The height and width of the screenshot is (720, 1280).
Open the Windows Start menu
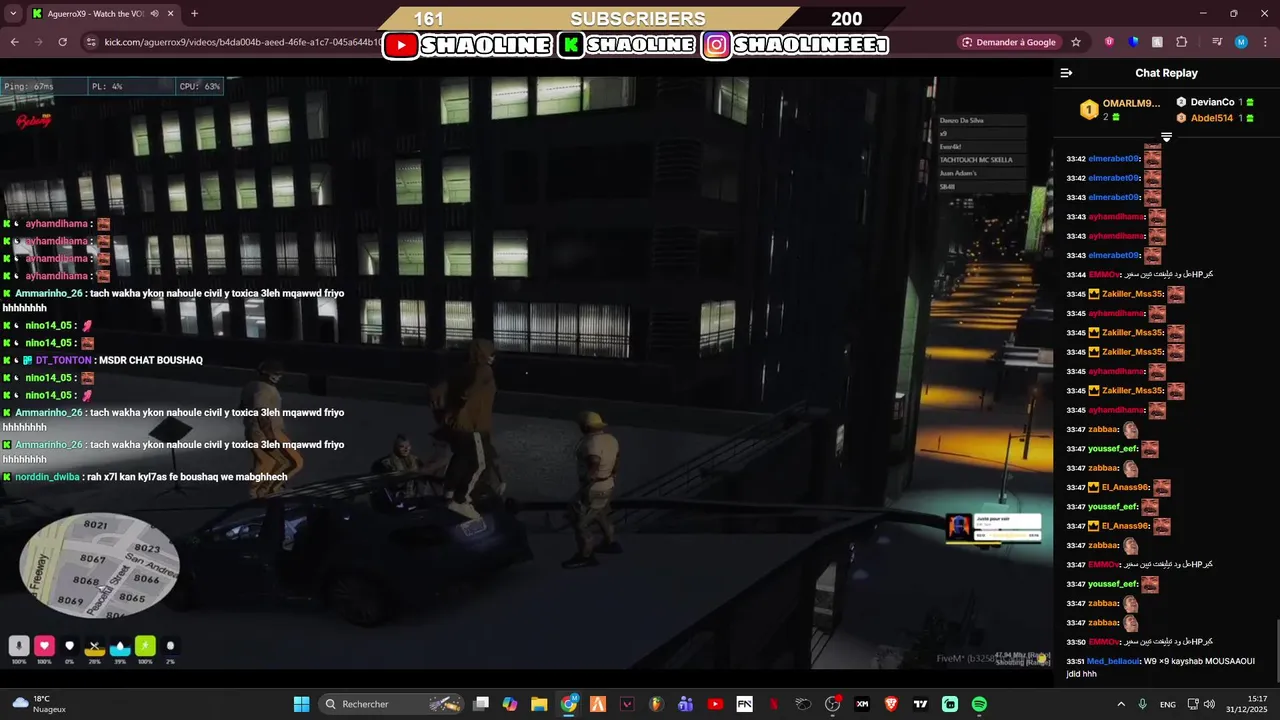pyautogui.click(x=301, y=704)
